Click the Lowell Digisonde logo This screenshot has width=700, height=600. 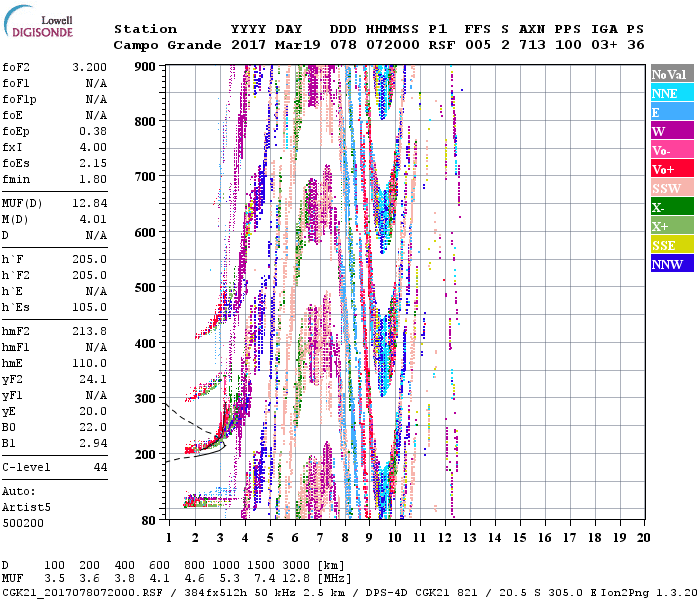pyautogui.click(x=39, y=22)
